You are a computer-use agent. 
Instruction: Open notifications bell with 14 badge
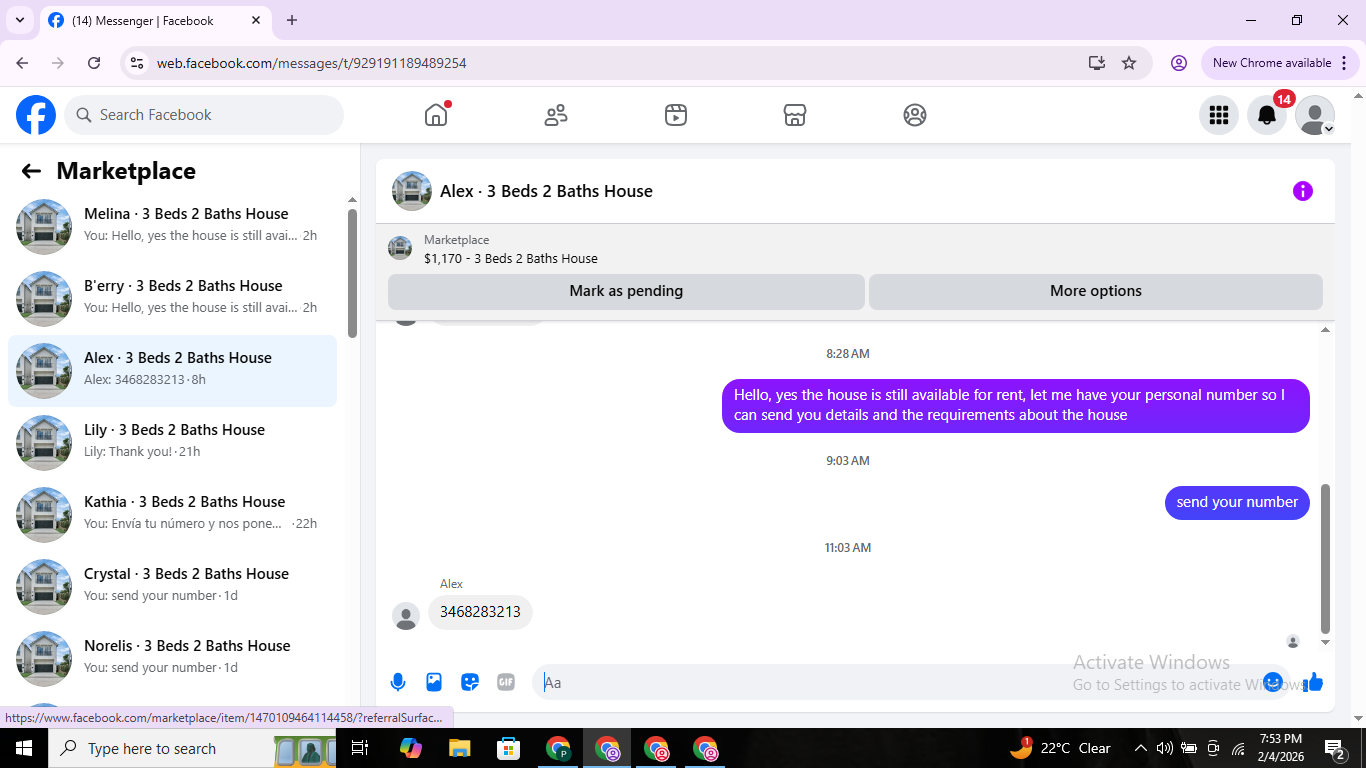click(x=1267, y=115)
